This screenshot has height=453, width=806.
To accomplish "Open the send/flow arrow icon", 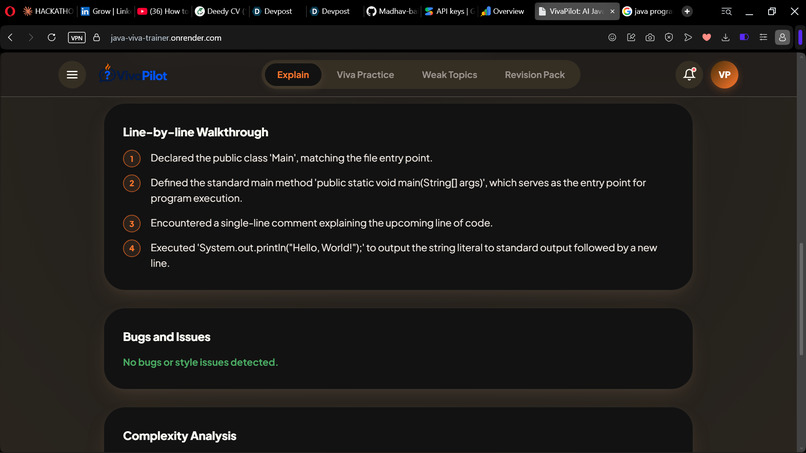I will click(688, 37).
